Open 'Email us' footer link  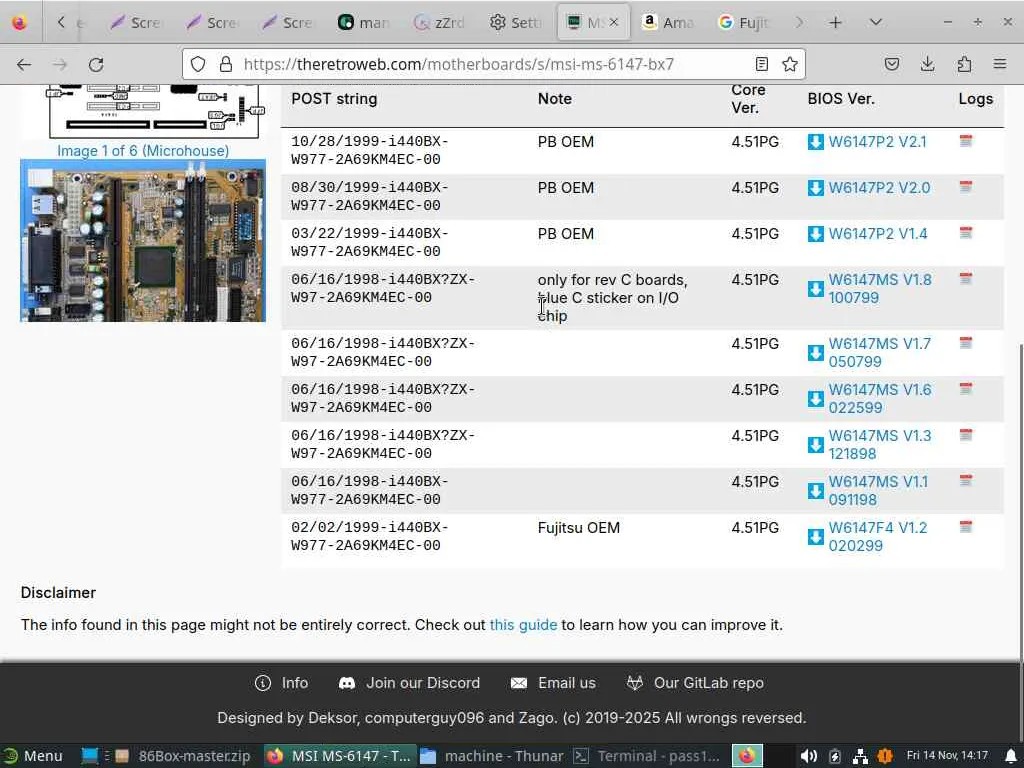click(553, 683)
